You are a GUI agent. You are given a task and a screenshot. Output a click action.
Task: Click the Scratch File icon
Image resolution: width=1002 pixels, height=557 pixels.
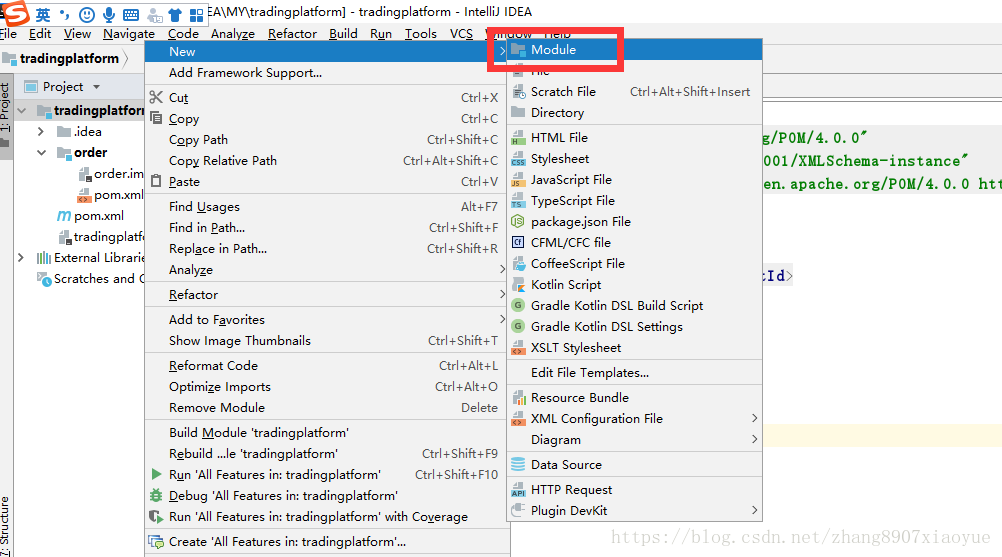point(518,92)
